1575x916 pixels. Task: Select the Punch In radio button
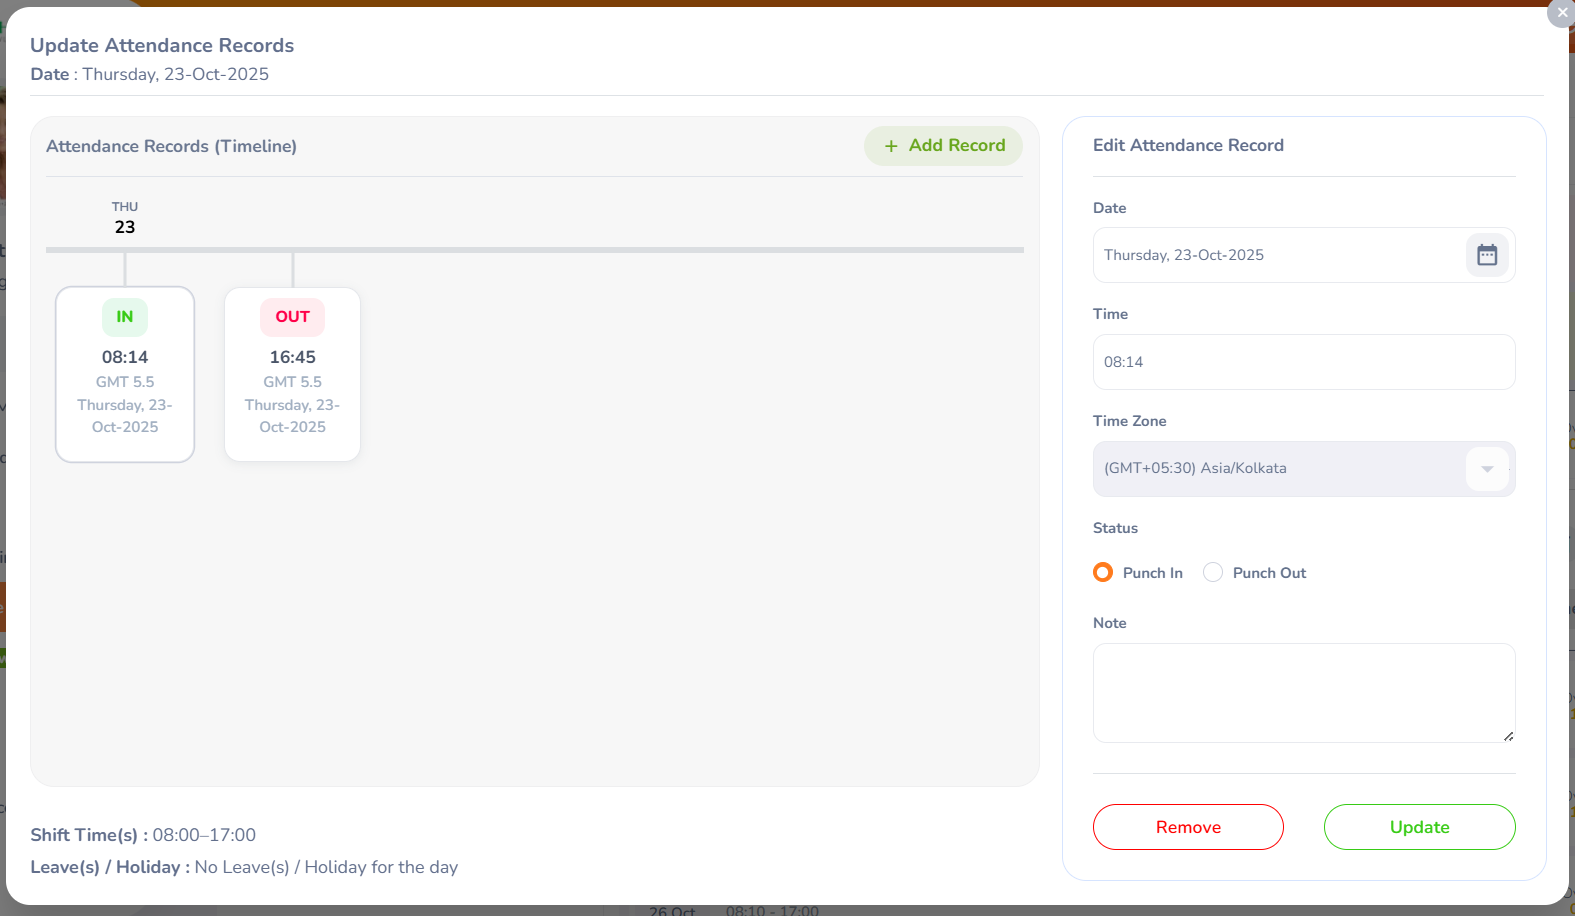click(1103, 572)
